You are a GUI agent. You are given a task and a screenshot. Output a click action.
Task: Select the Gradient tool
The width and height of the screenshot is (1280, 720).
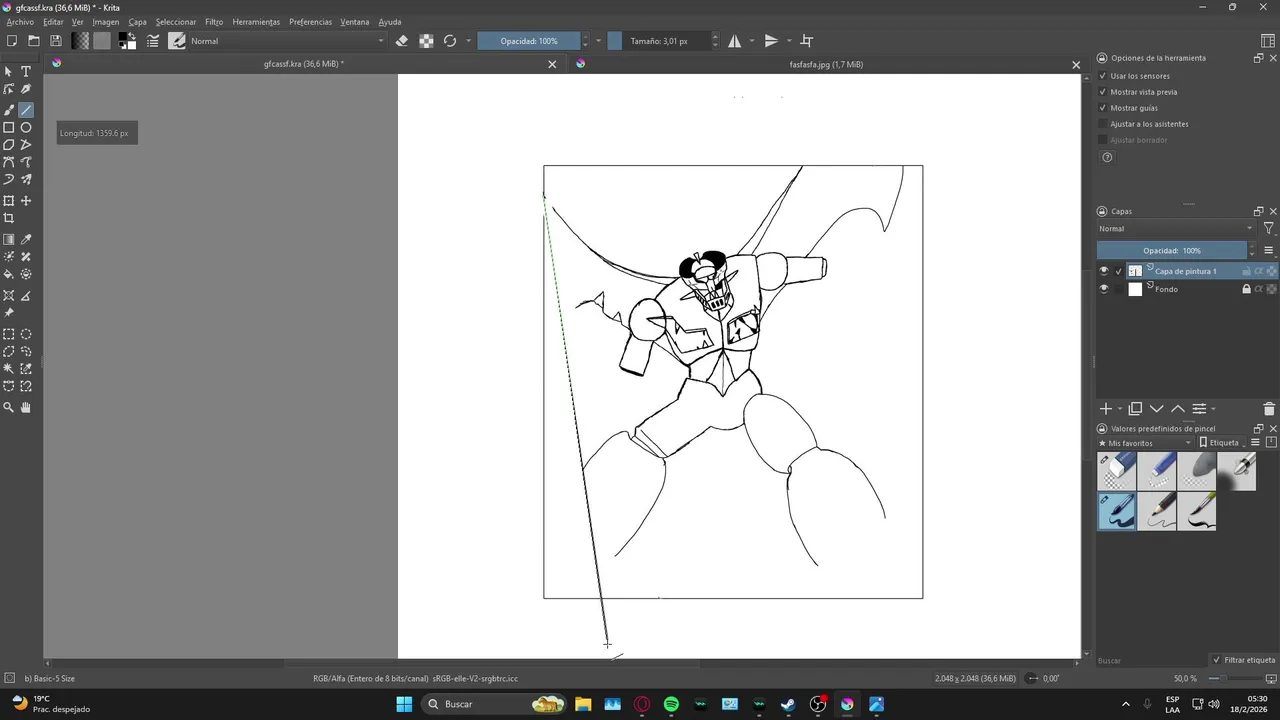pyautogui.click(x=9, y=240)
